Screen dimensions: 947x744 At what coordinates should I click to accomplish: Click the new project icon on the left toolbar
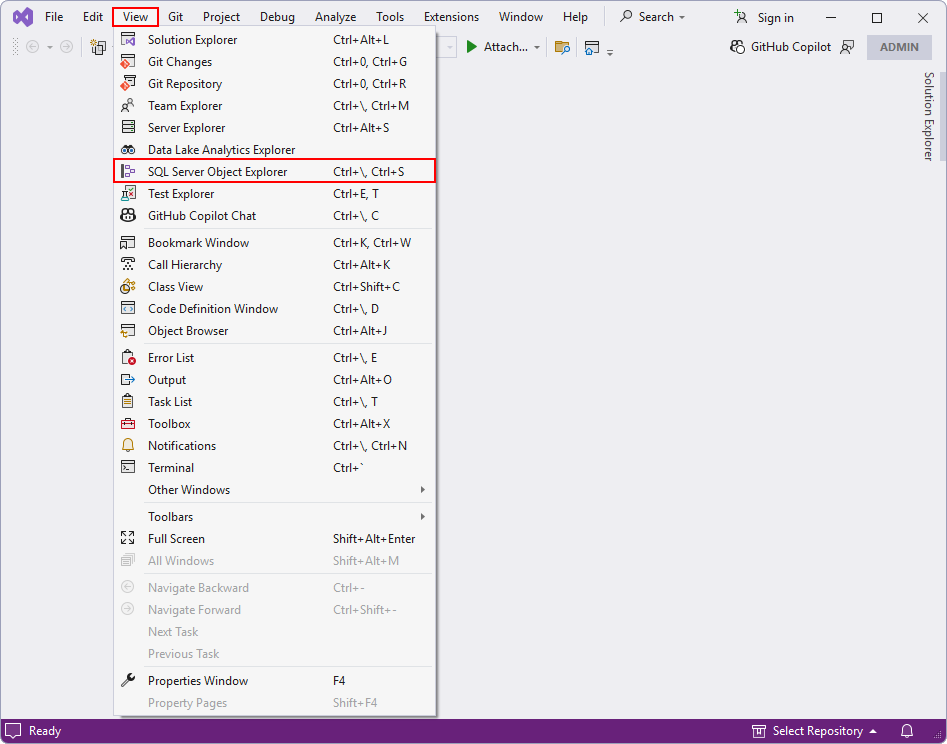pyautogui.click(x=97, y=47)
